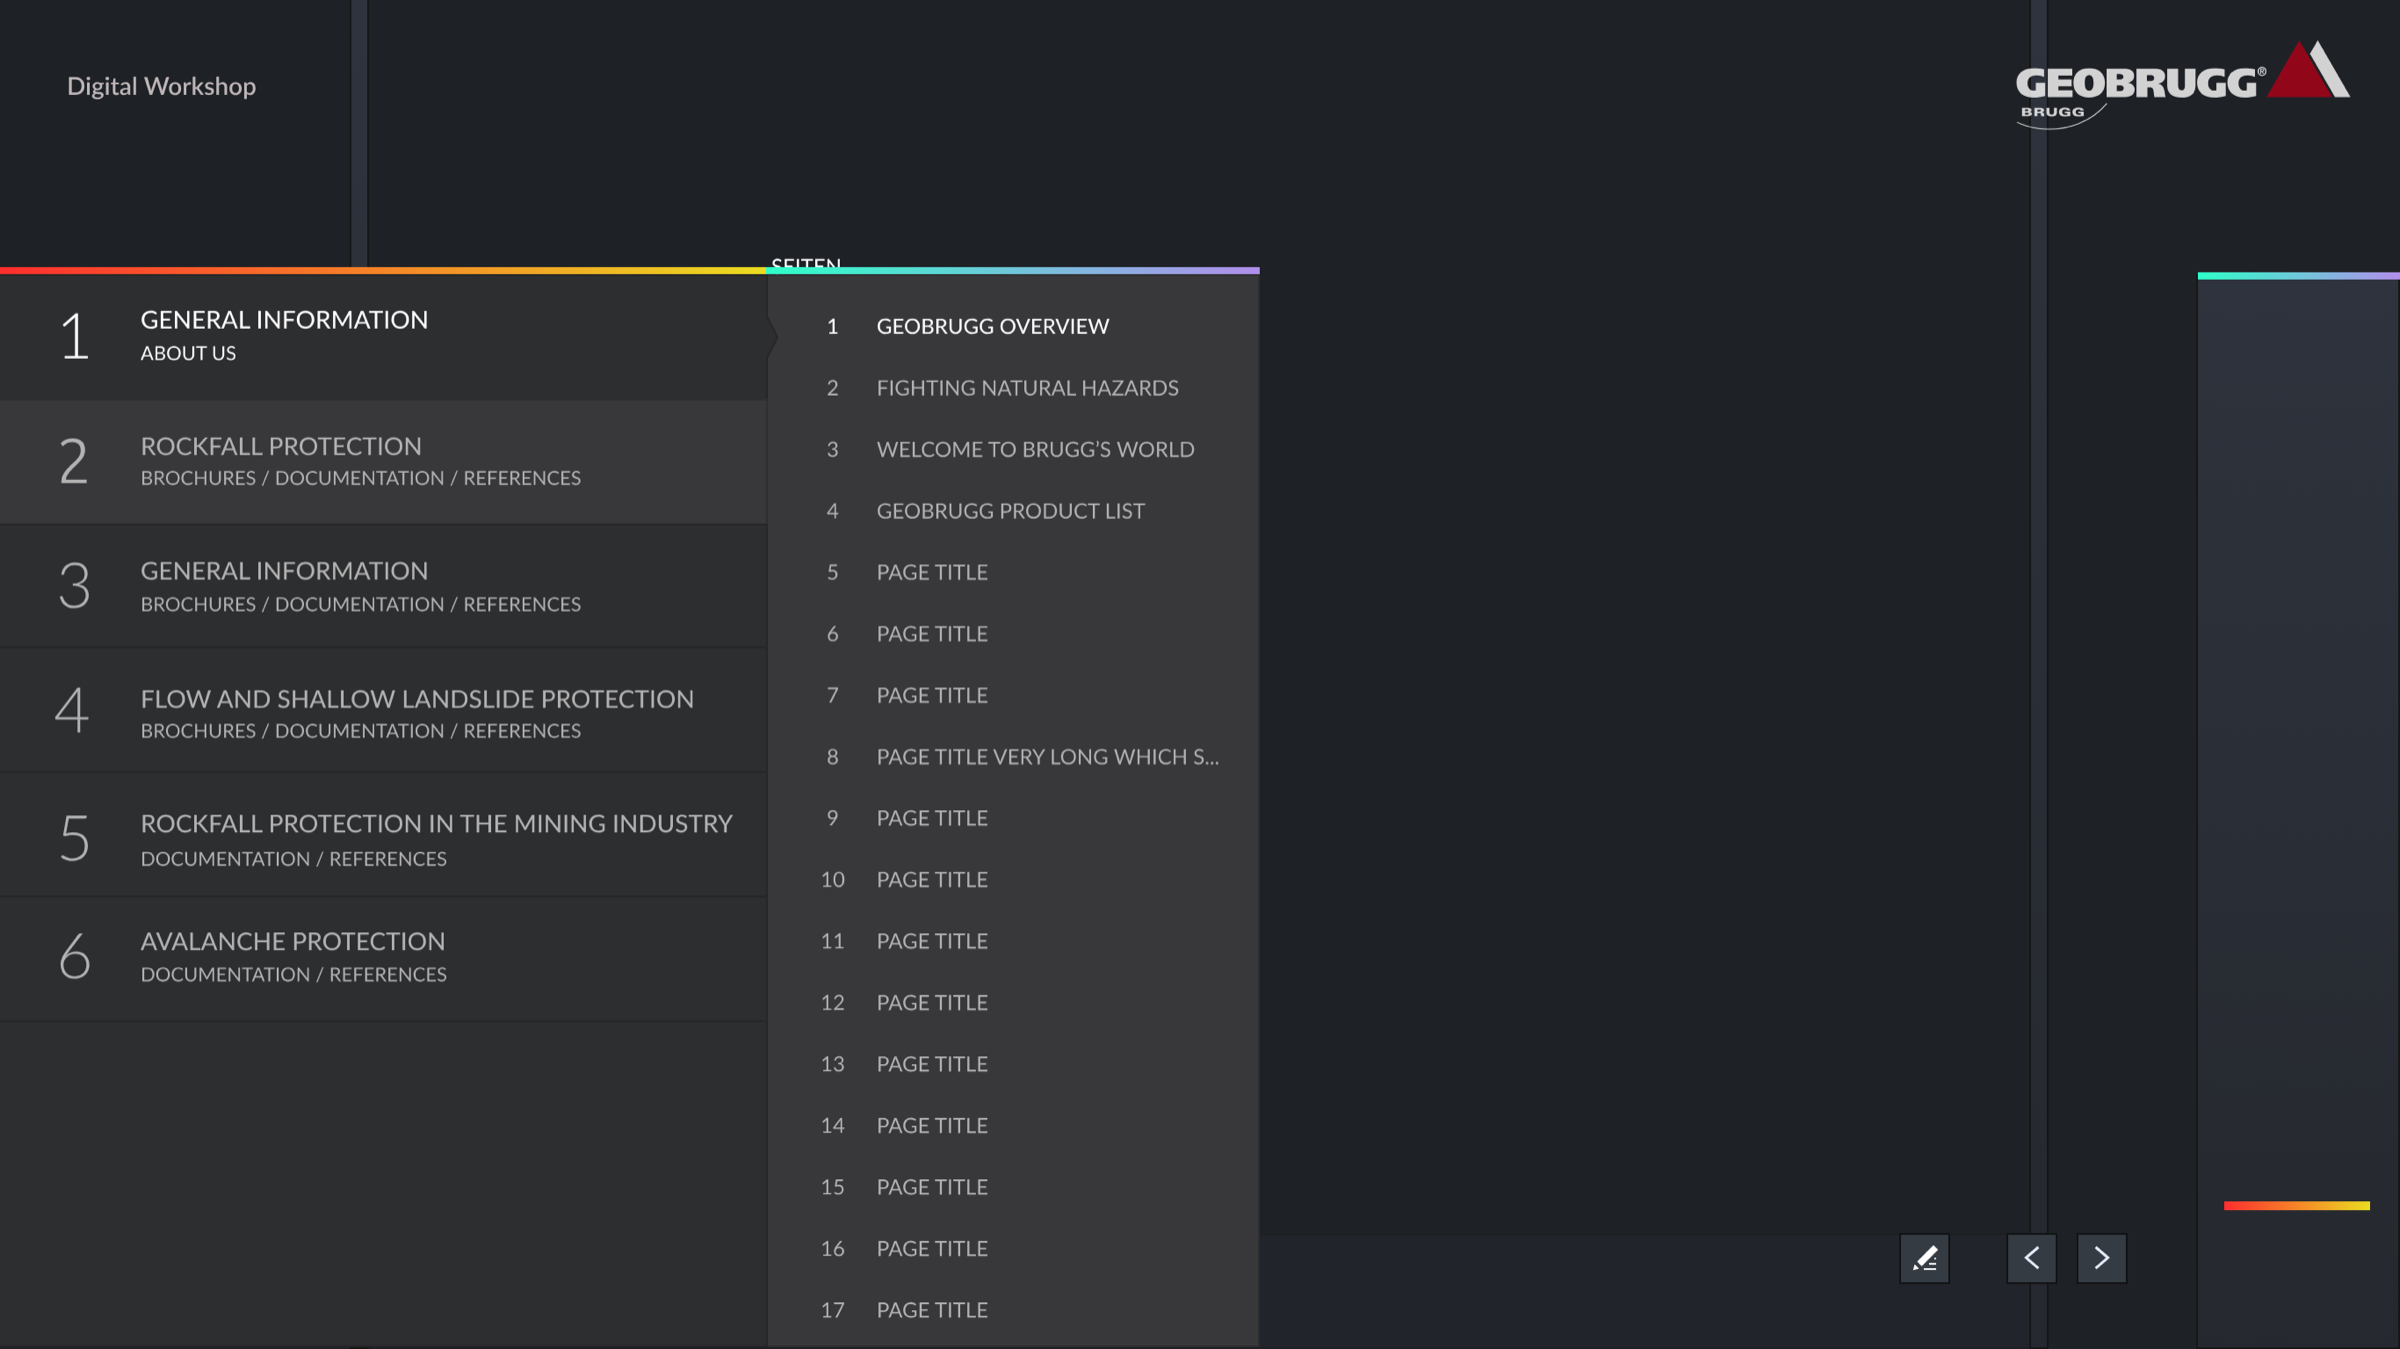This screenshot has height=1349, width=2400.
Task: Open page 1 Geobrugg Overview
Action: tap(1013, 326)
